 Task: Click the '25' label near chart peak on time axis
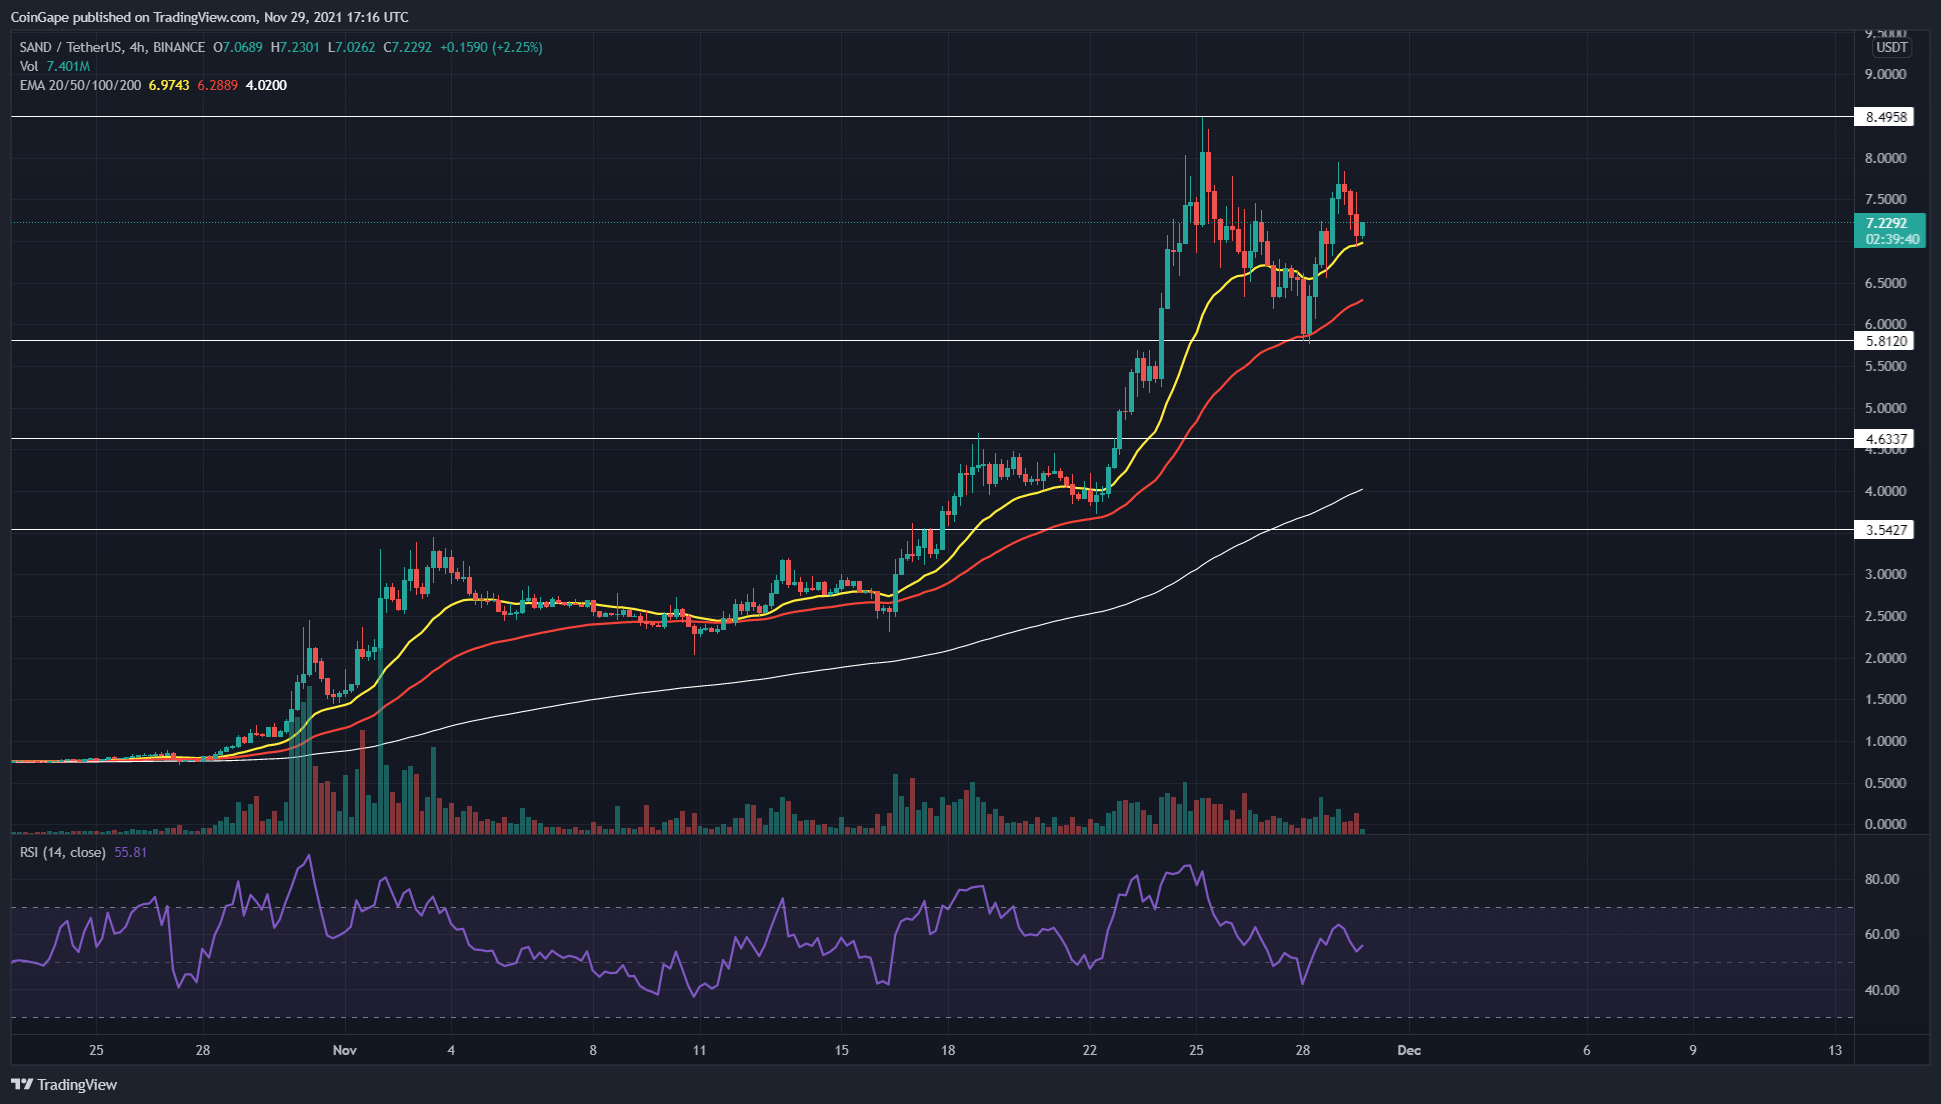[x=1196, y=1050]
